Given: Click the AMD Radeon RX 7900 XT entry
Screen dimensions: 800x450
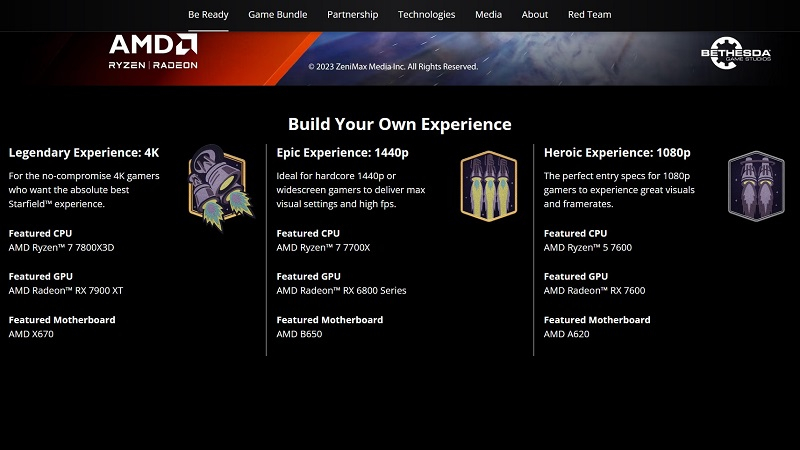Looking at the screenshot, I should tap(65, 291).
